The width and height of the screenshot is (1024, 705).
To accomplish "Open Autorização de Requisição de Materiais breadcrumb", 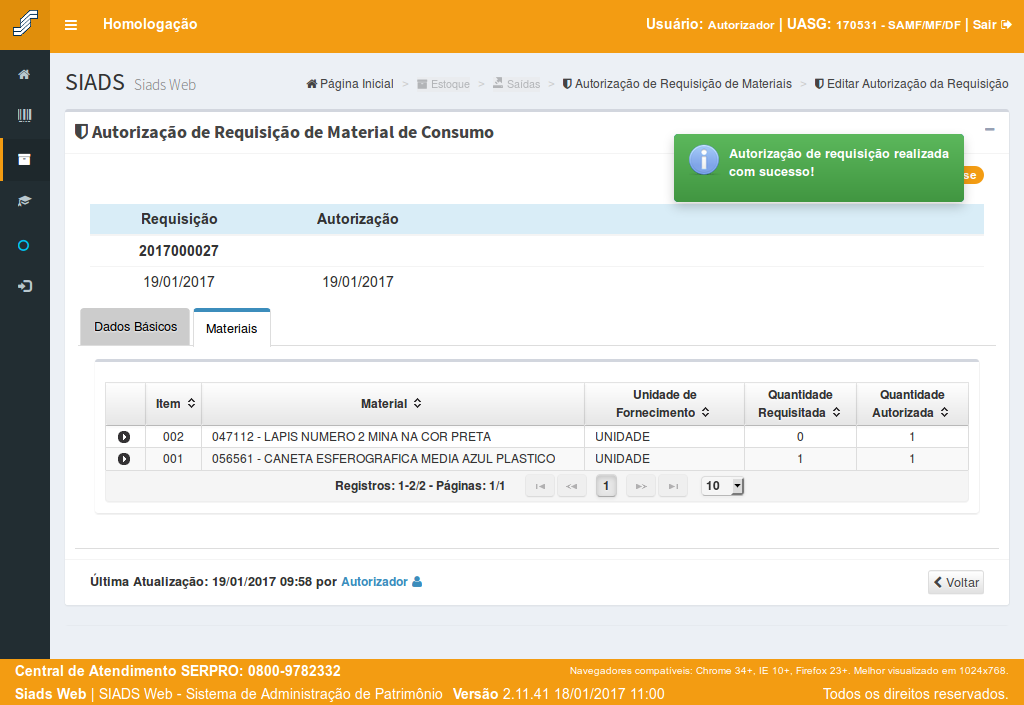I will tap(677, 84).
